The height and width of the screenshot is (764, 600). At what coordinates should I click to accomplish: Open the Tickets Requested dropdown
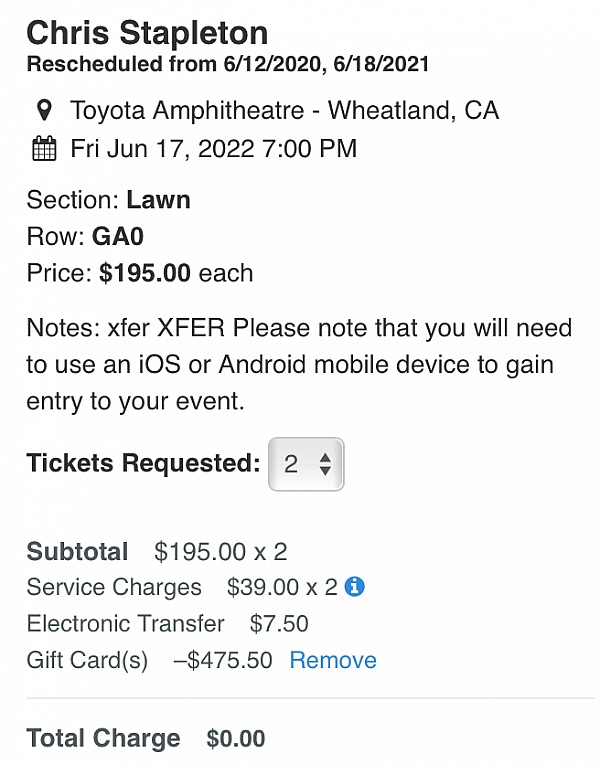[306, 464]
